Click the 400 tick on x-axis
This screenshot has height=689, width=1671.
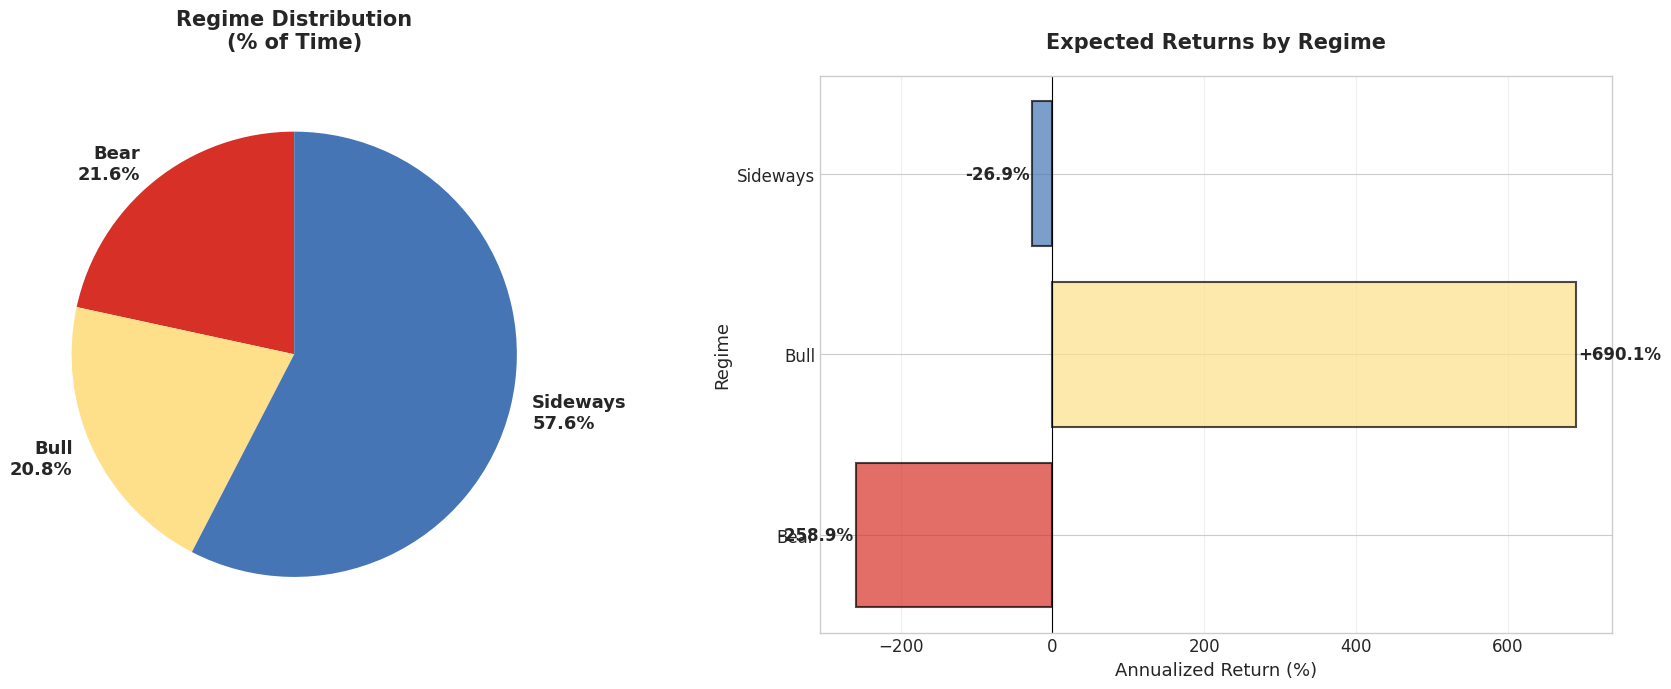coord(1356,647)
